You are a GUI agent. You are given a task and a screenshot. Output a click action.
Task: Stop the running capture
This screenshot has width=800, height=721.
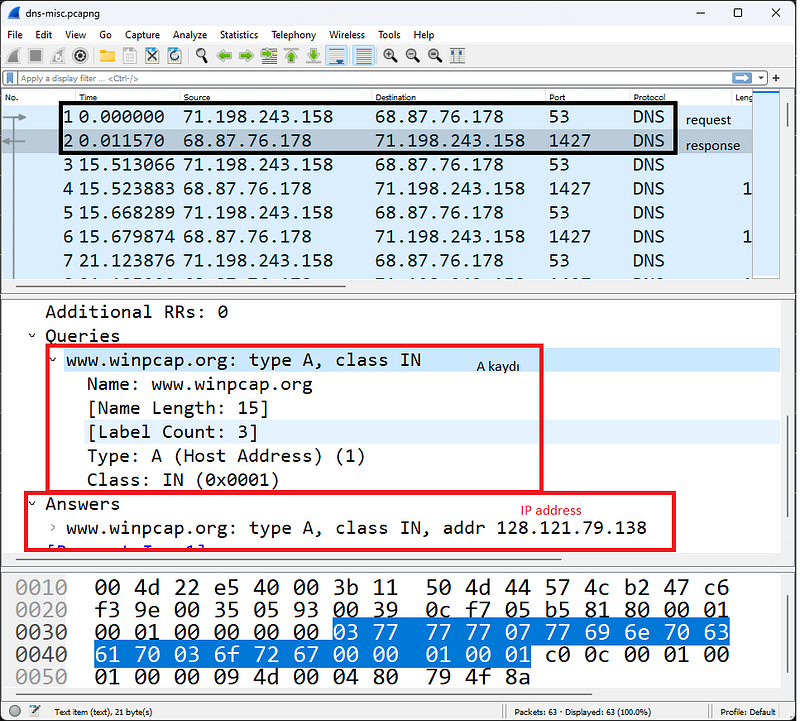36,56
